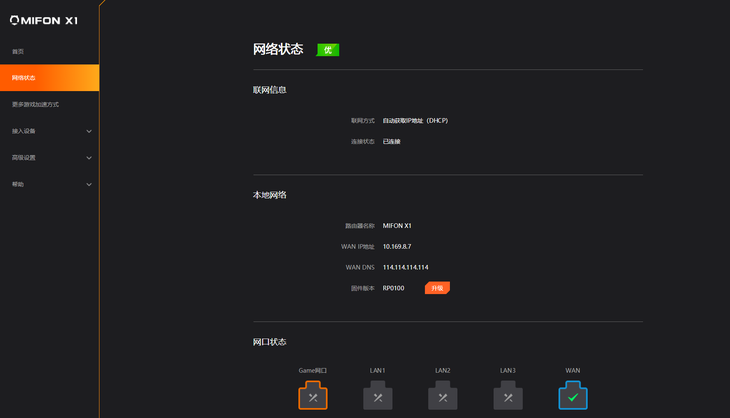Click the green 优 network quality badge
Image resolution: width=730 pixels, height=418 pixels.
click(328, 49)
